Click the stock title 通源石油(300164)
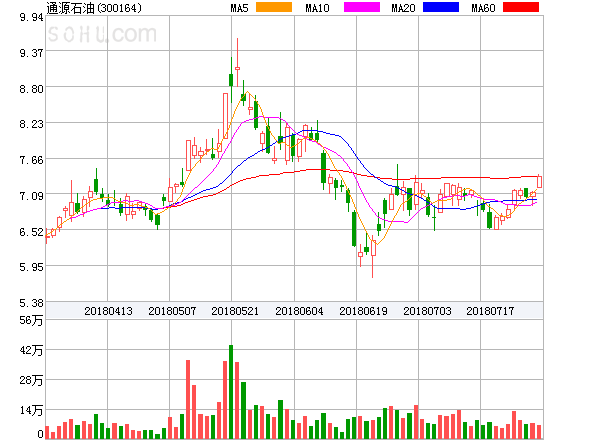Screen dimensions: 600x440 [x=94, y=8]
